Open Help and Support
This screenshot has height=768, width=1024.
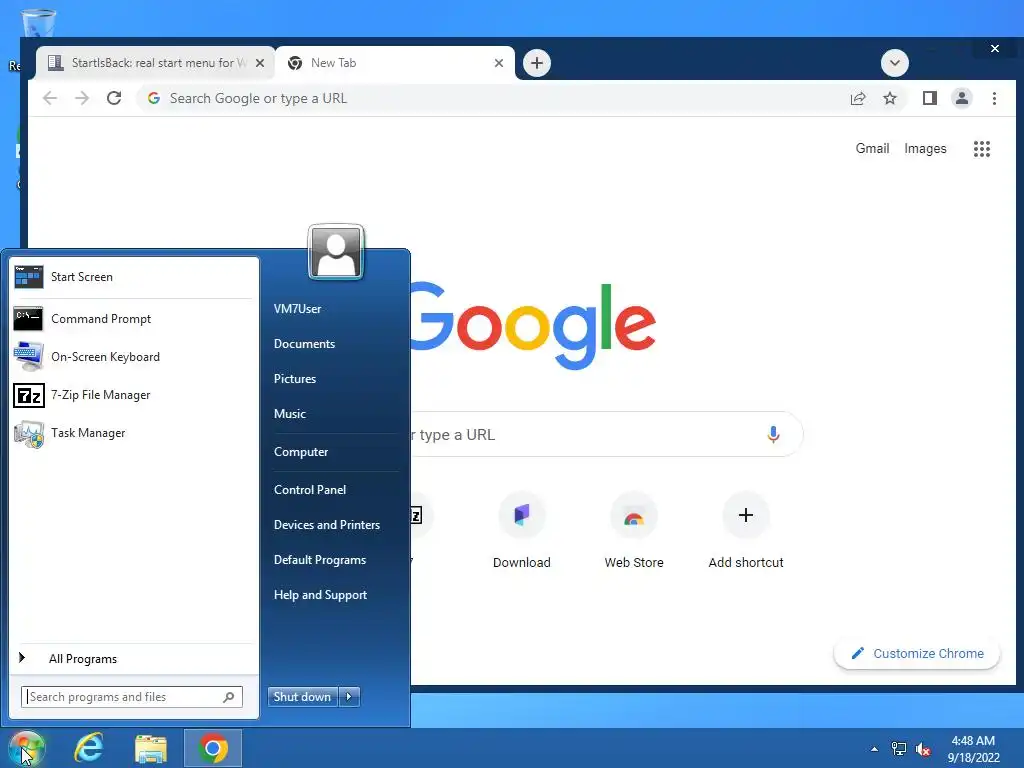tap(321, 595)
